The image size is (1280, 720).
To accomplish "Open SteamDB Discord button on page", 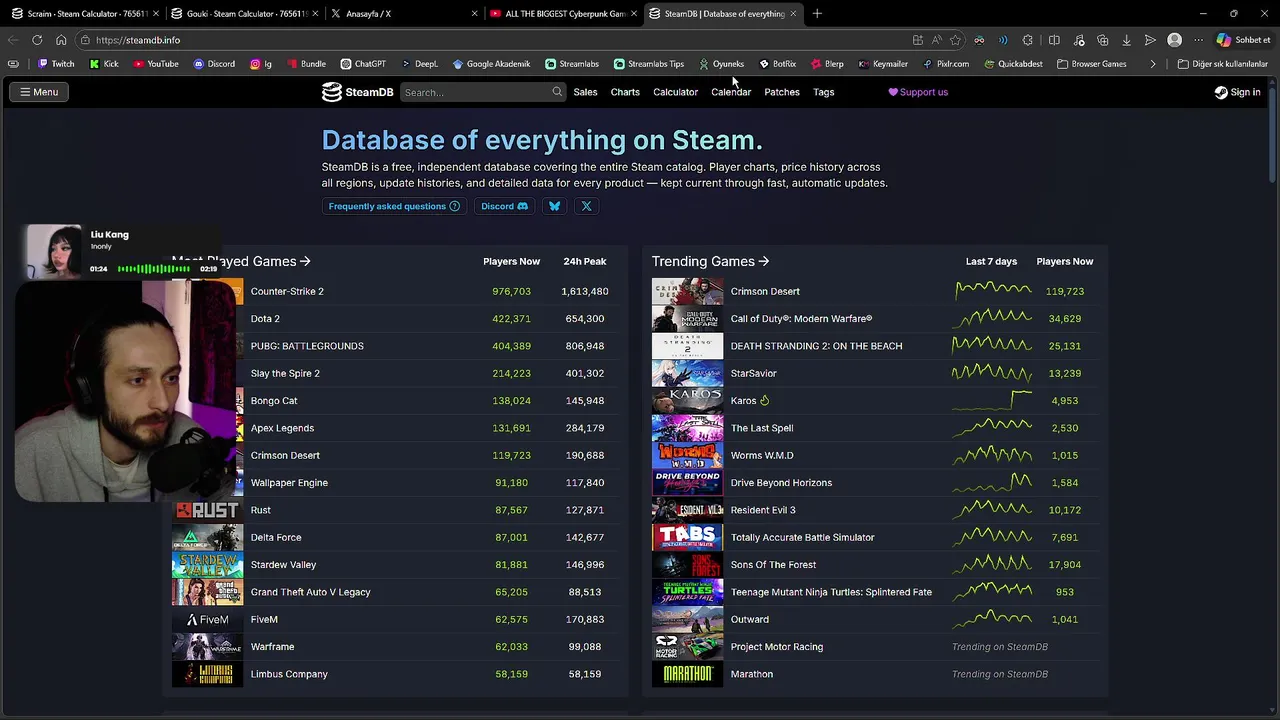I will tap(504, 206).
